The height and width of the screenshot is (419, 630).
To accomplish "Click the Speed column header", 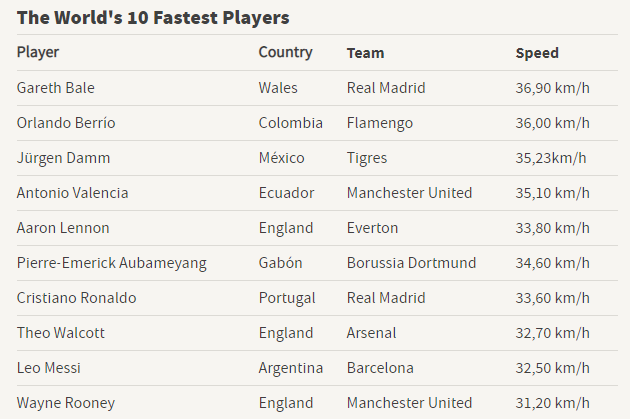I will tap(537, 53).
